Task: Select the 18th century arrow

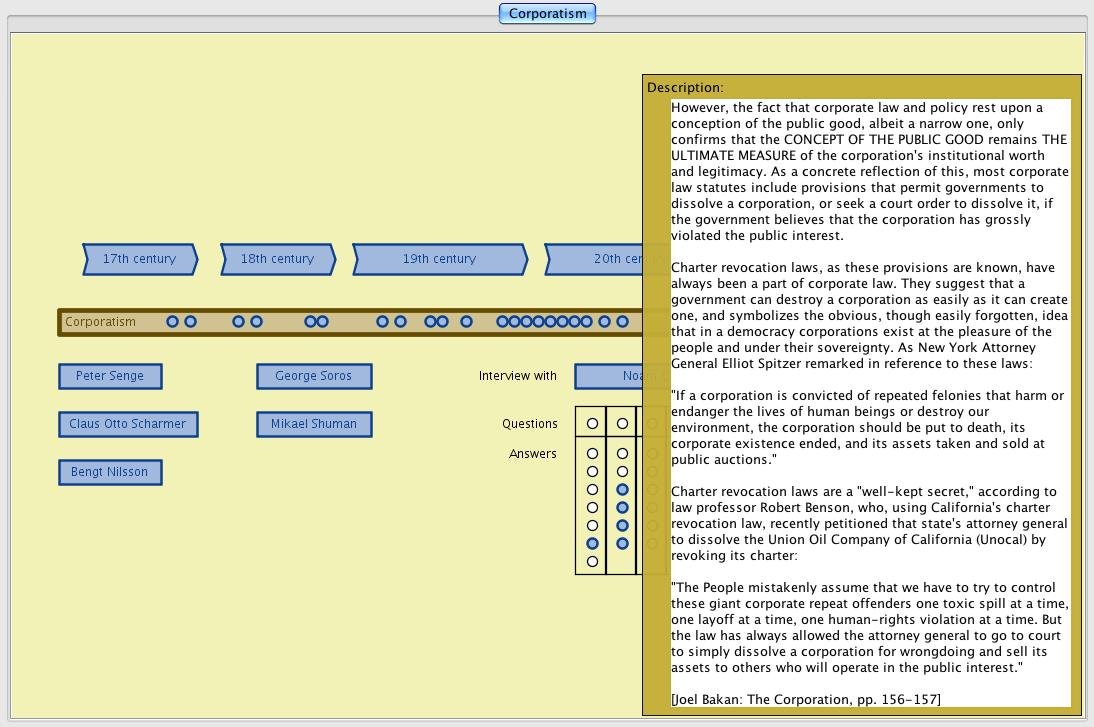Action: pyautogui.click(x=277, y=259)
